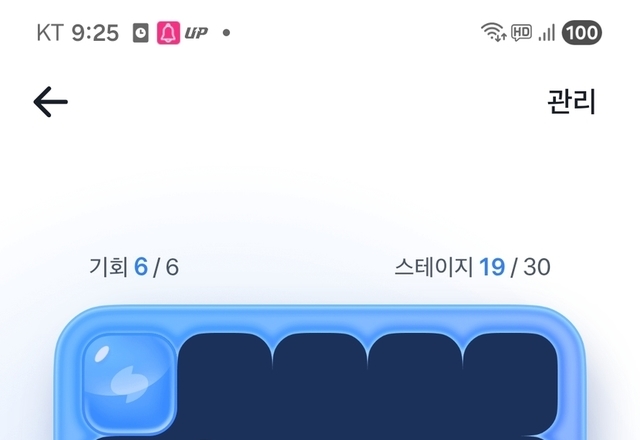Select the third-column dark slot in top row
This screenshot has width=640, height=440.
coord(320,383)
